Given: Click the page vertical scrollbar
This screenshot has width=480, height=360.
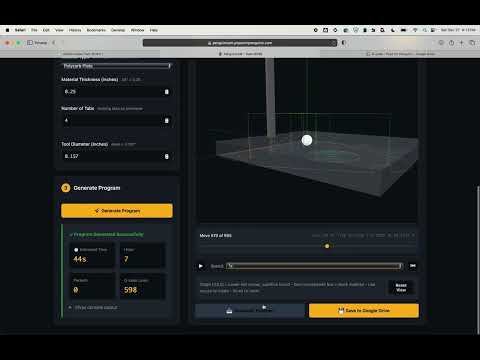Looking at the screenshot, I should tap(478, 260).
